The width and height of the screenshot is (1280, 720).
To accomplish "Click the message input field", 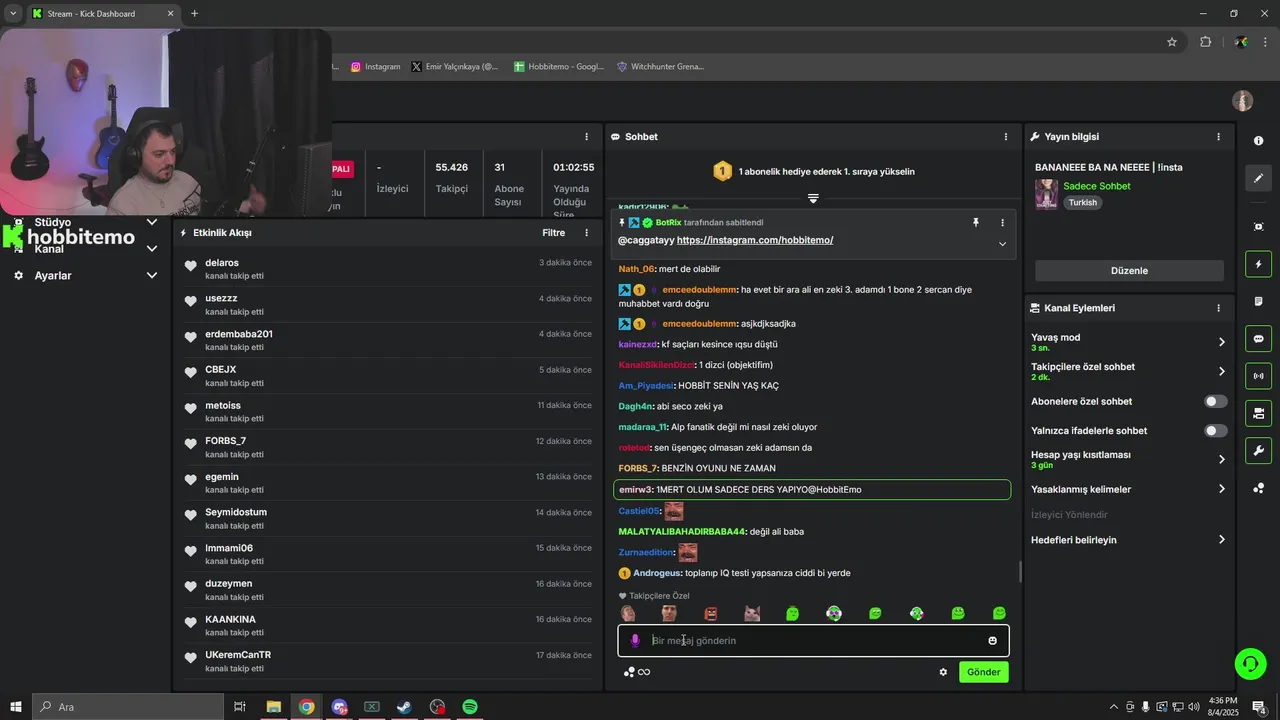I will tap(813, 641).
